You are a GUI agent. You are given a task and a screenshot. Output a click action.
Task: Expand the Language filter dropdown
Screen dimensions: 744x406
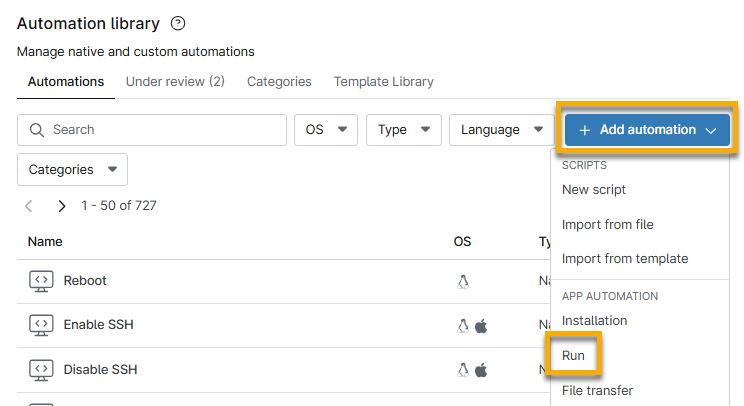click(x=501, y=130)
